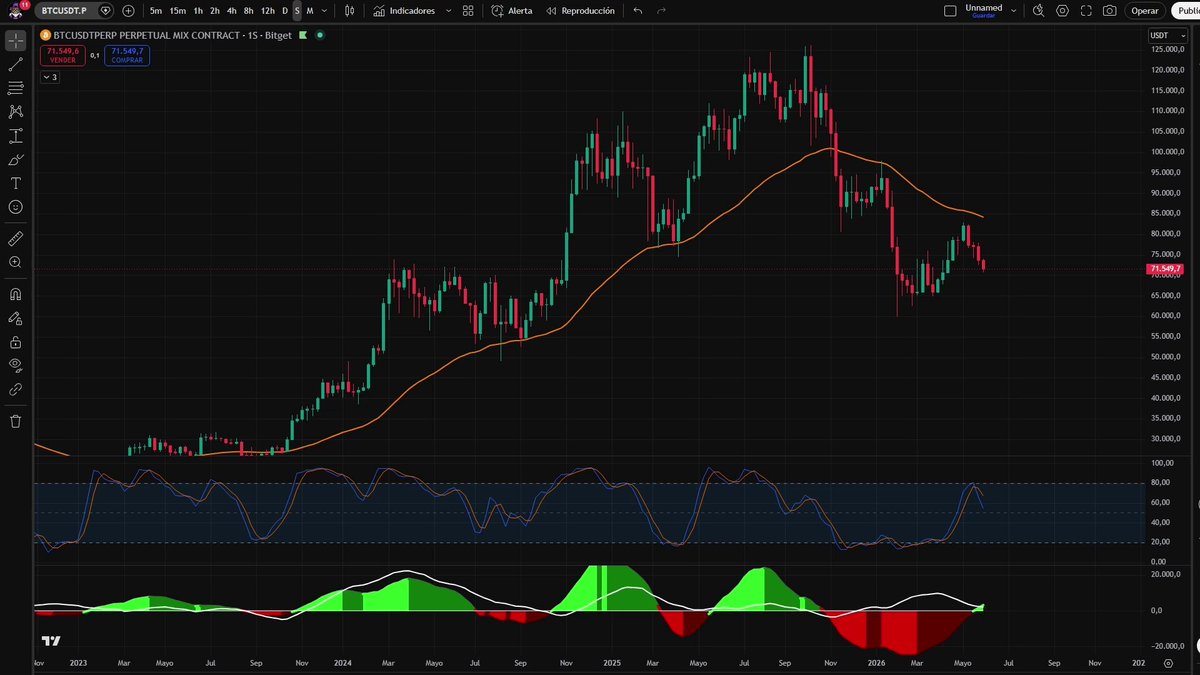This screenshot has height=675, width=1200.
Task: Start bar replay with Reproducción
Action: (x=580, y=11)
